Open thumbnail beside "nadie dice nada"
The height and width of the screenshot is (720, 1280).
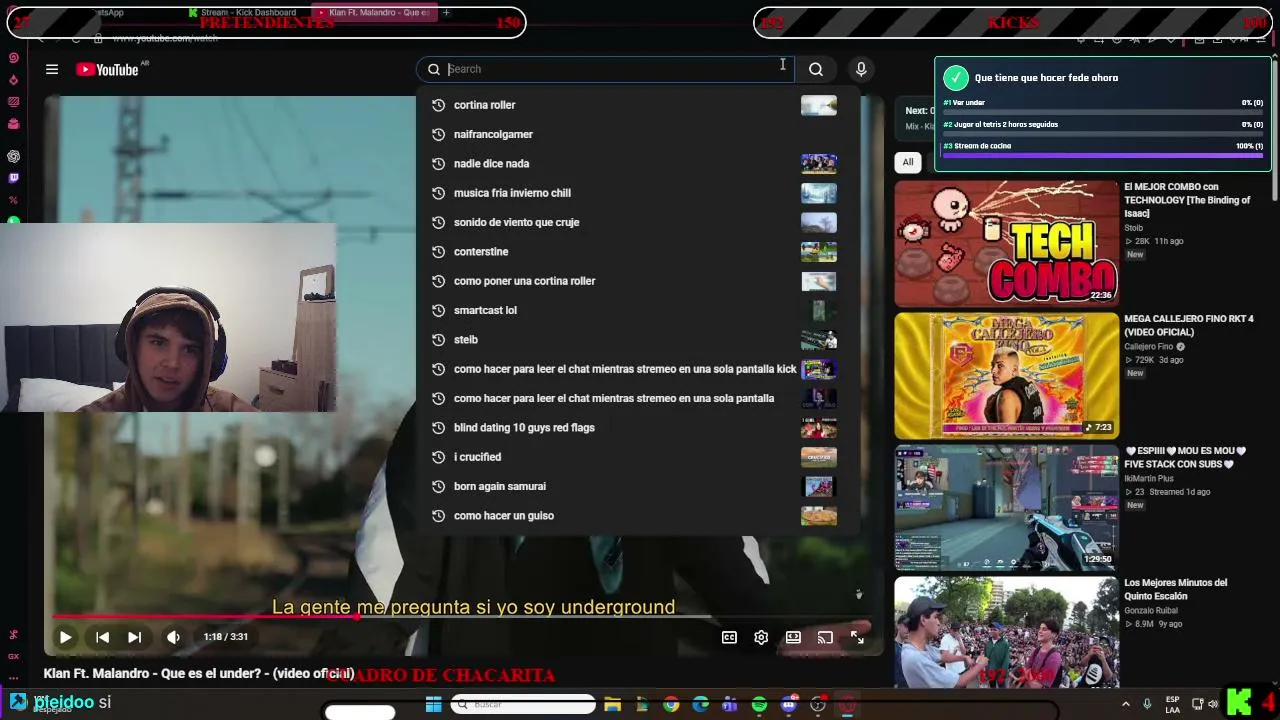point(819,163)
